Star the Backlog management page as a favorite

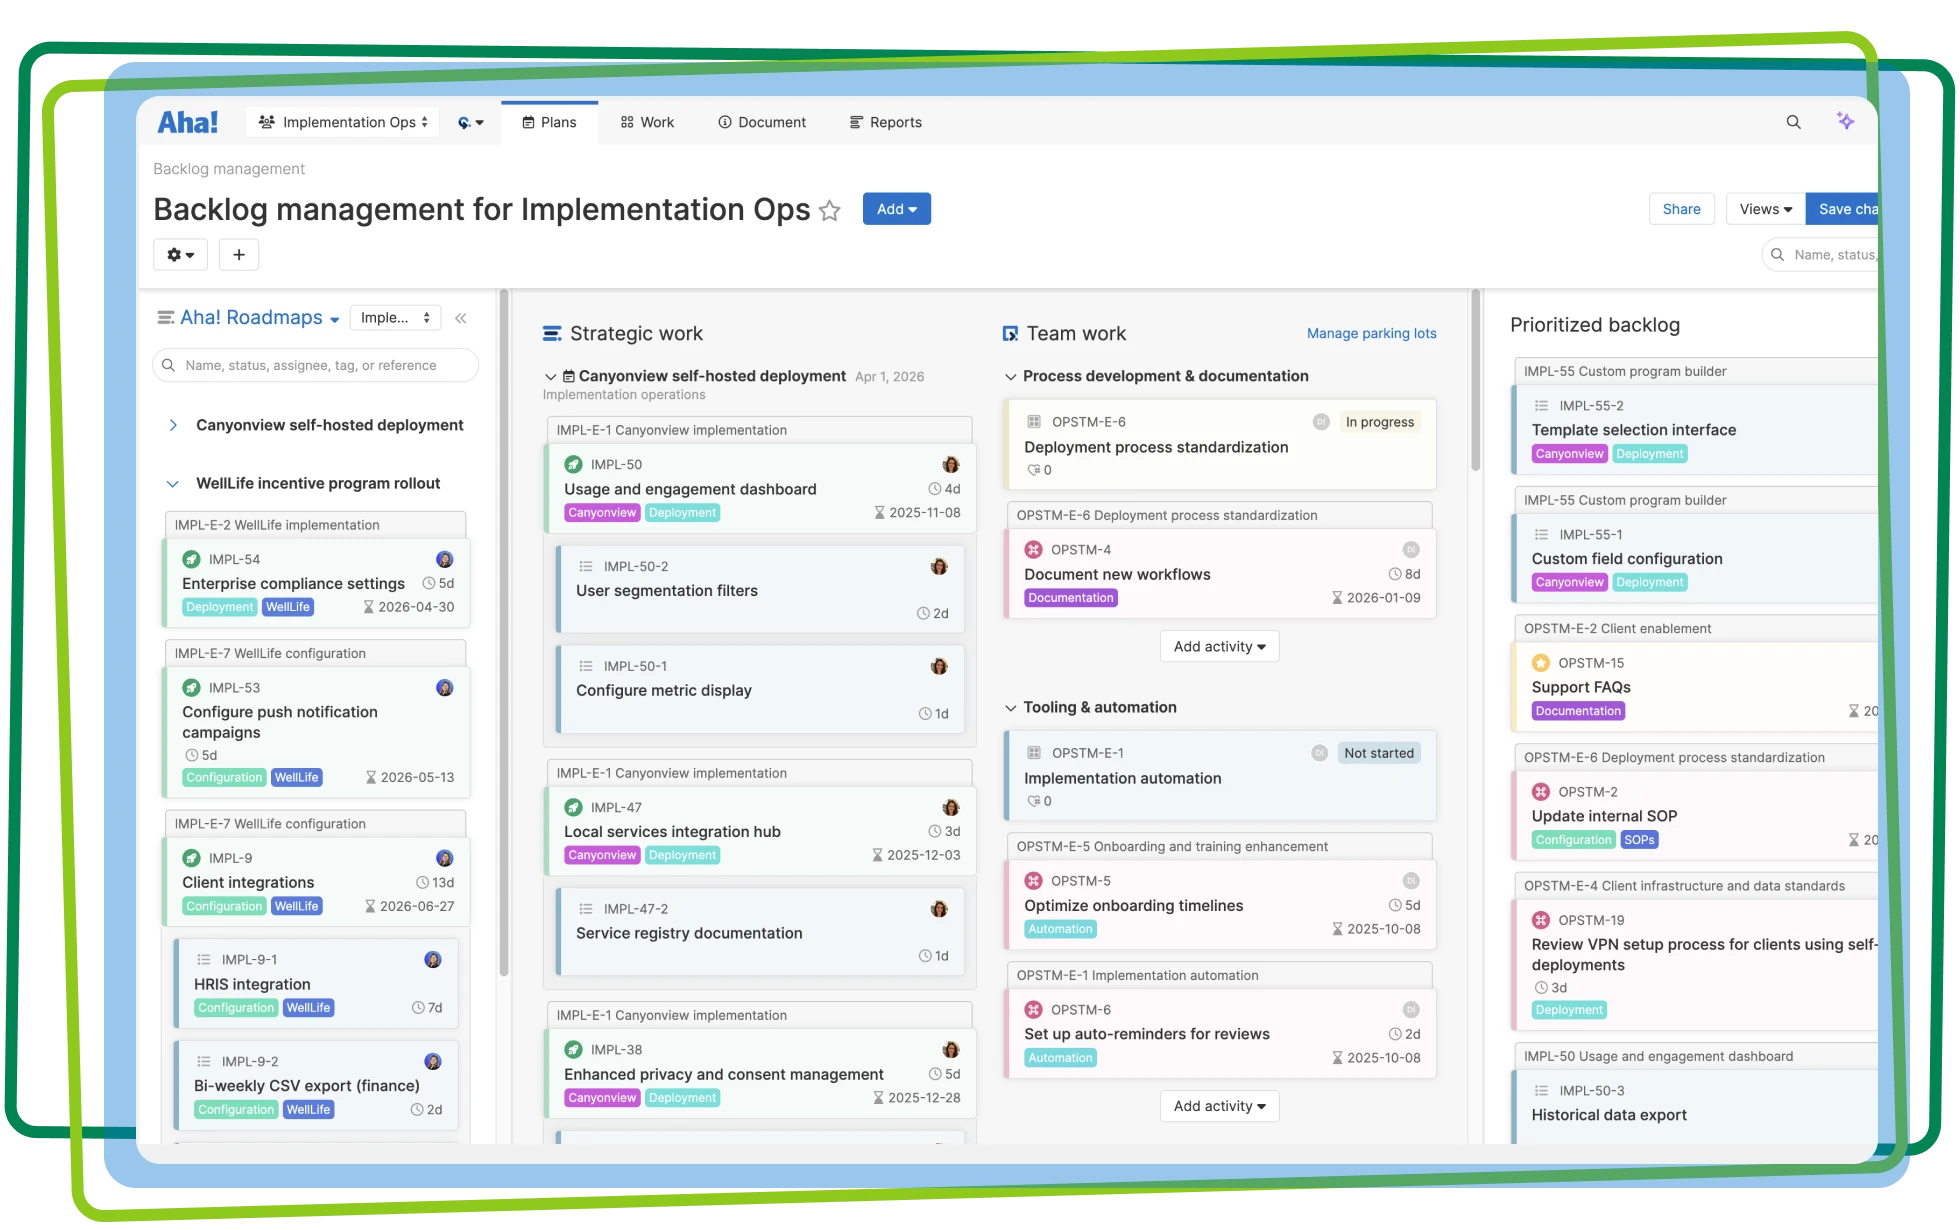point(829,211)
